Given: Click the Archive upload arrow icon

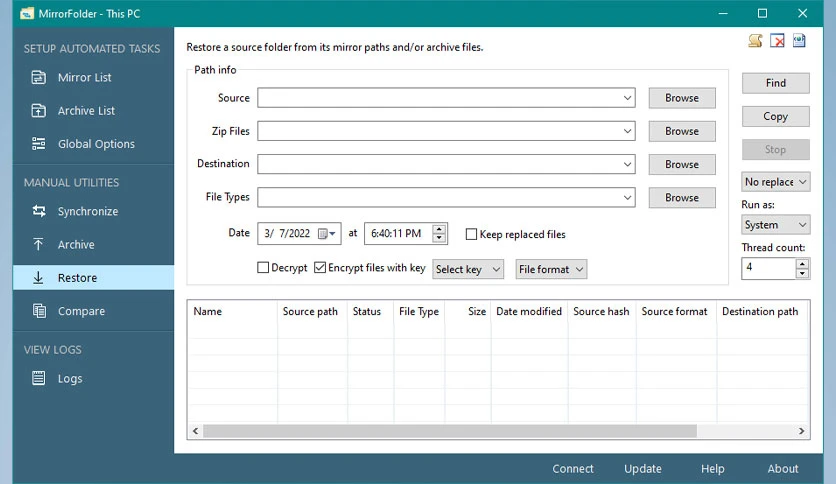Looking at the screenshot, I should tap(38, 244).
